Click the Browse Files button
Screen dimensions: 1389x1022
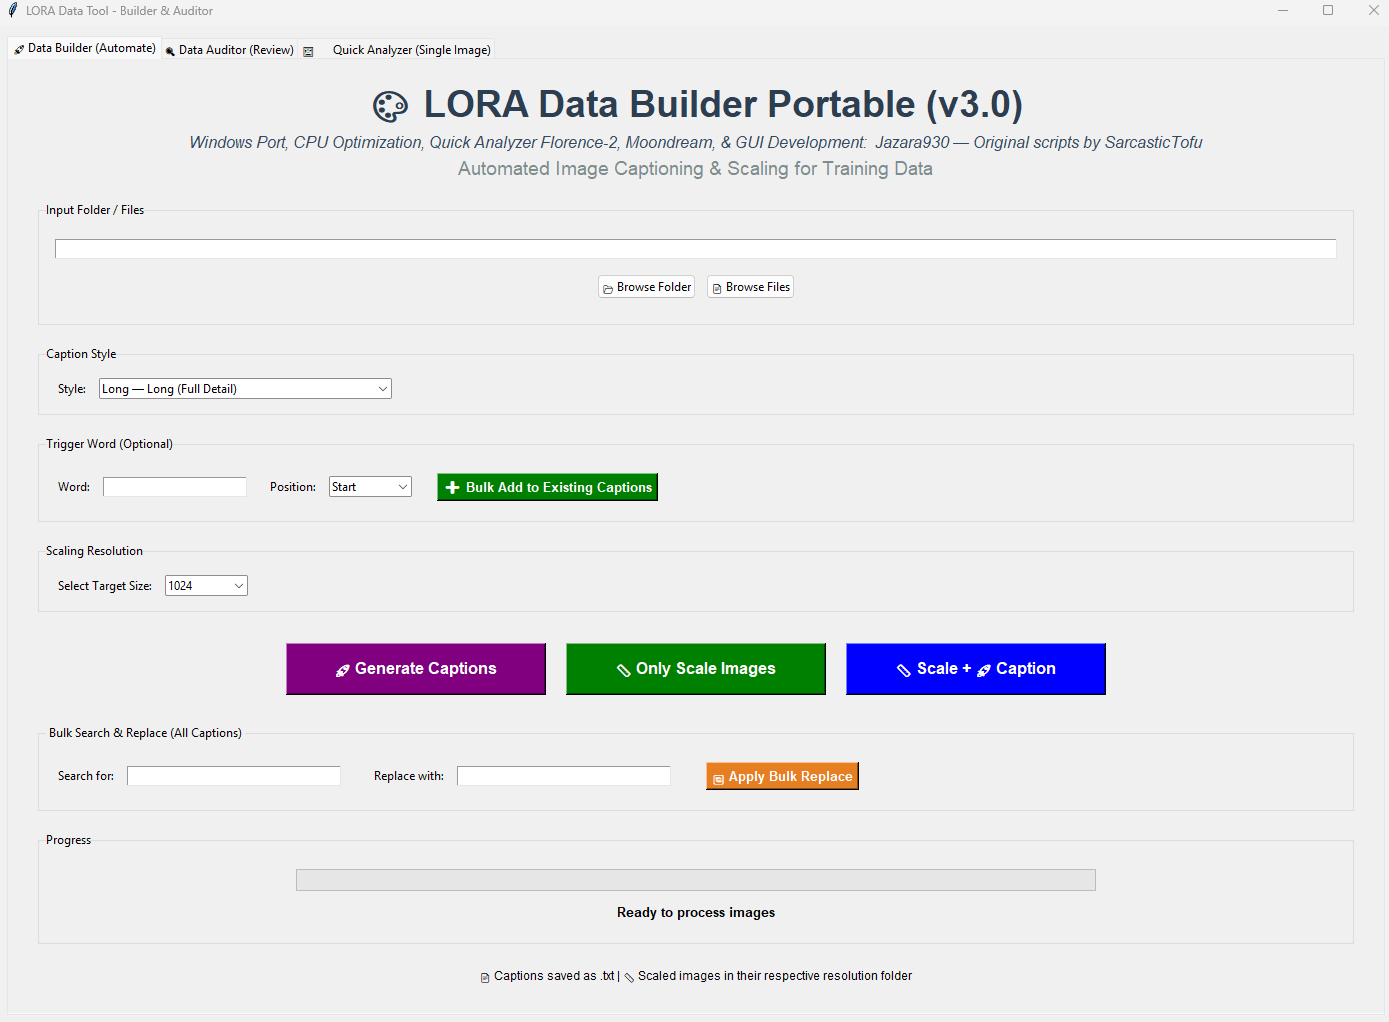point(750,287)
